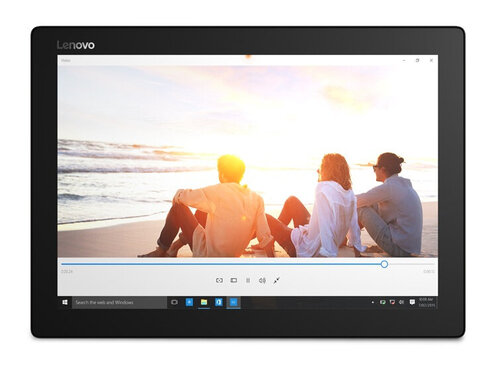500x372 pixels.
Task: Click the cast to device icon
Action: point(234,281)
